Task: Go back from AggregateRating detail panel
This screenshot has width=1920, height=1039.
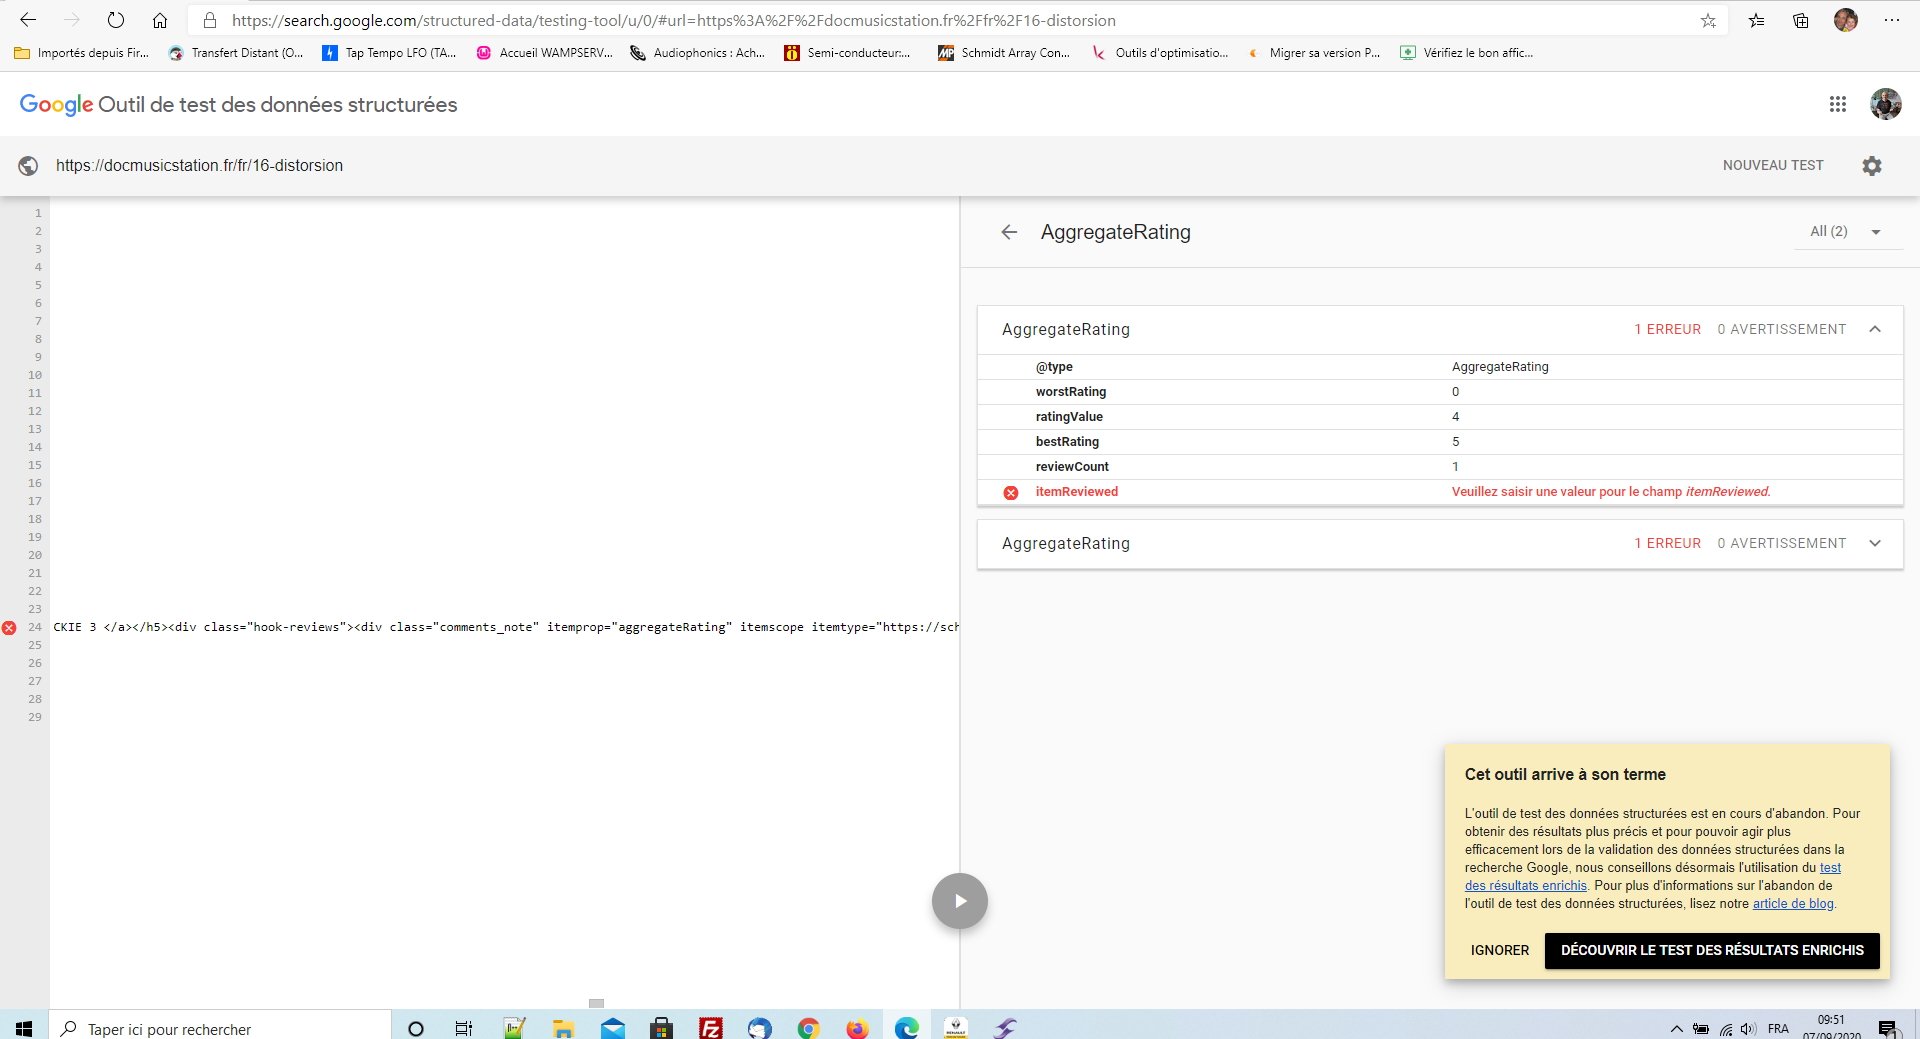Action: coord(1009,232)
